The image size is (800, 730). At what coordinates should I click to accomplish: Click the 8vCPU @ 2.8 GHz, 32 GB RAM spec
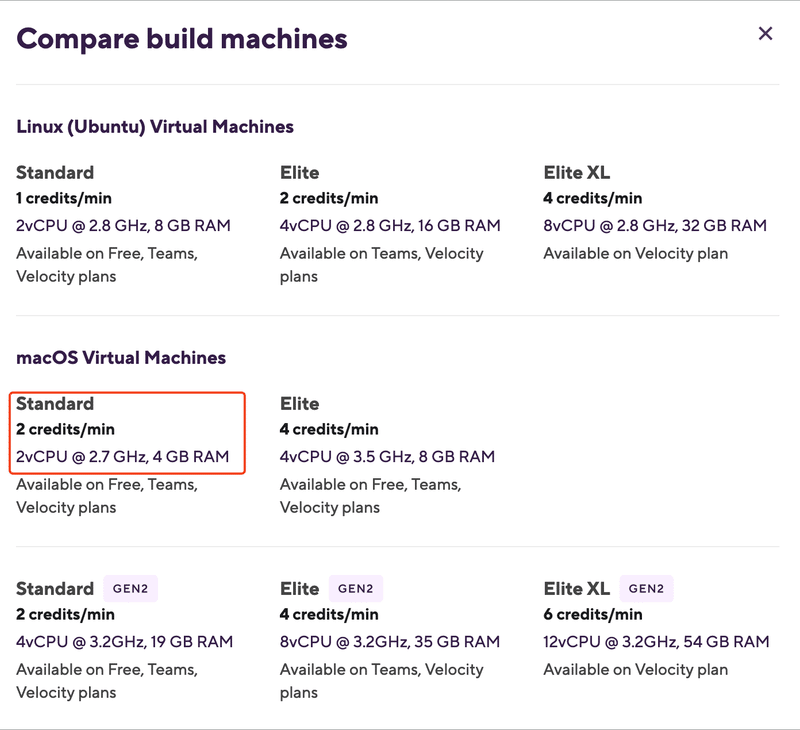(655, 225)
